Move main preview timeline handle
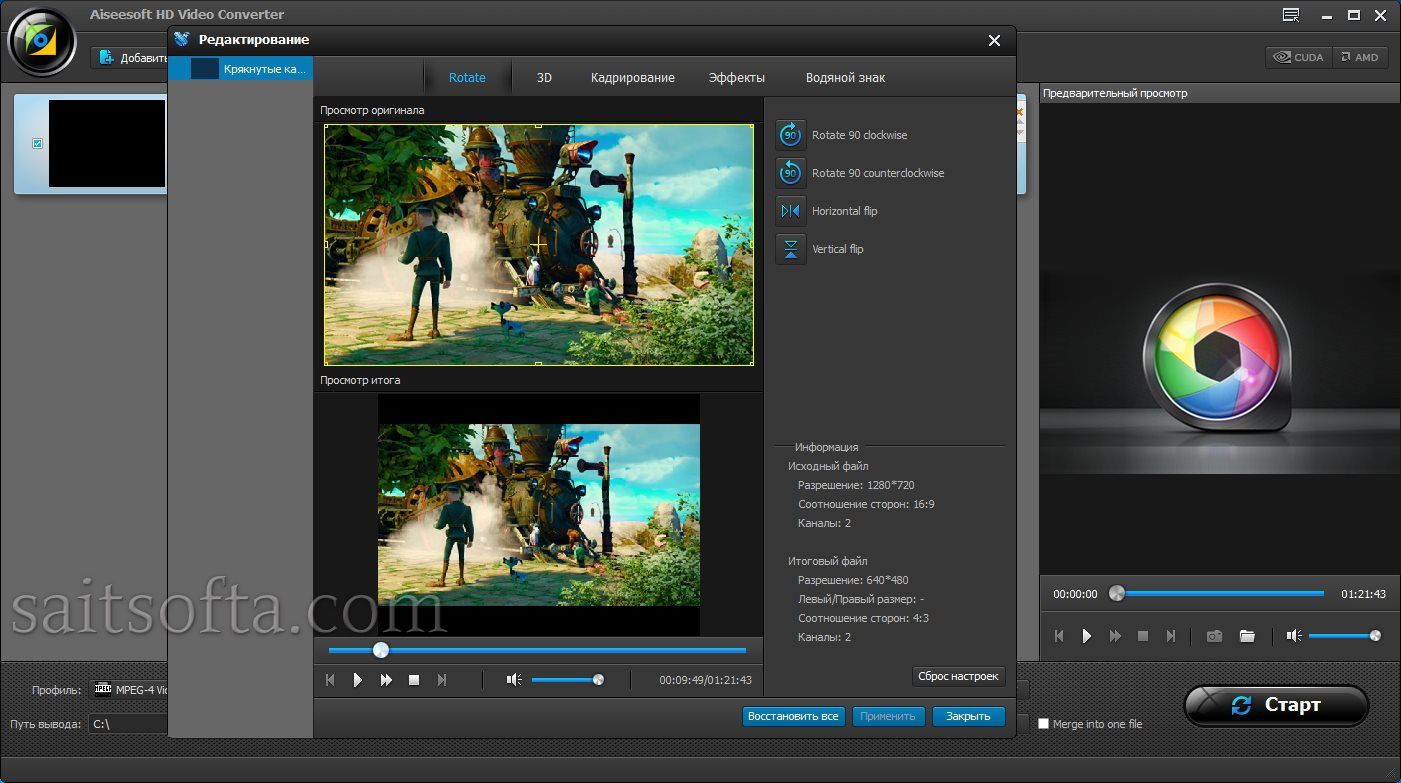The height and width of the screenshot is (783, 1401). [1117, 593]
